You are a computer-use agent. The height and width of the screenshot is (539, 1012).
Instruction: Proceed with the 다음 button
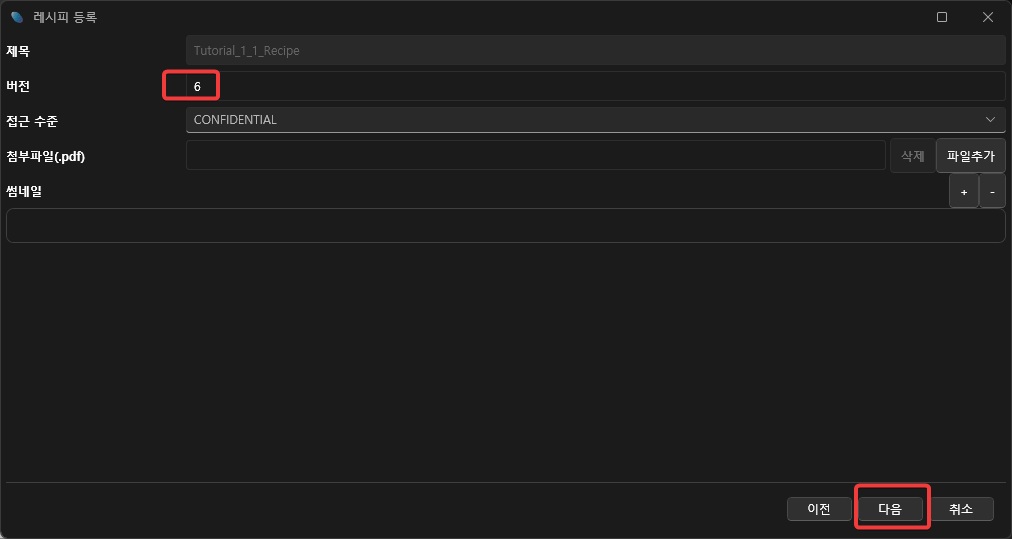coord(890,509)
